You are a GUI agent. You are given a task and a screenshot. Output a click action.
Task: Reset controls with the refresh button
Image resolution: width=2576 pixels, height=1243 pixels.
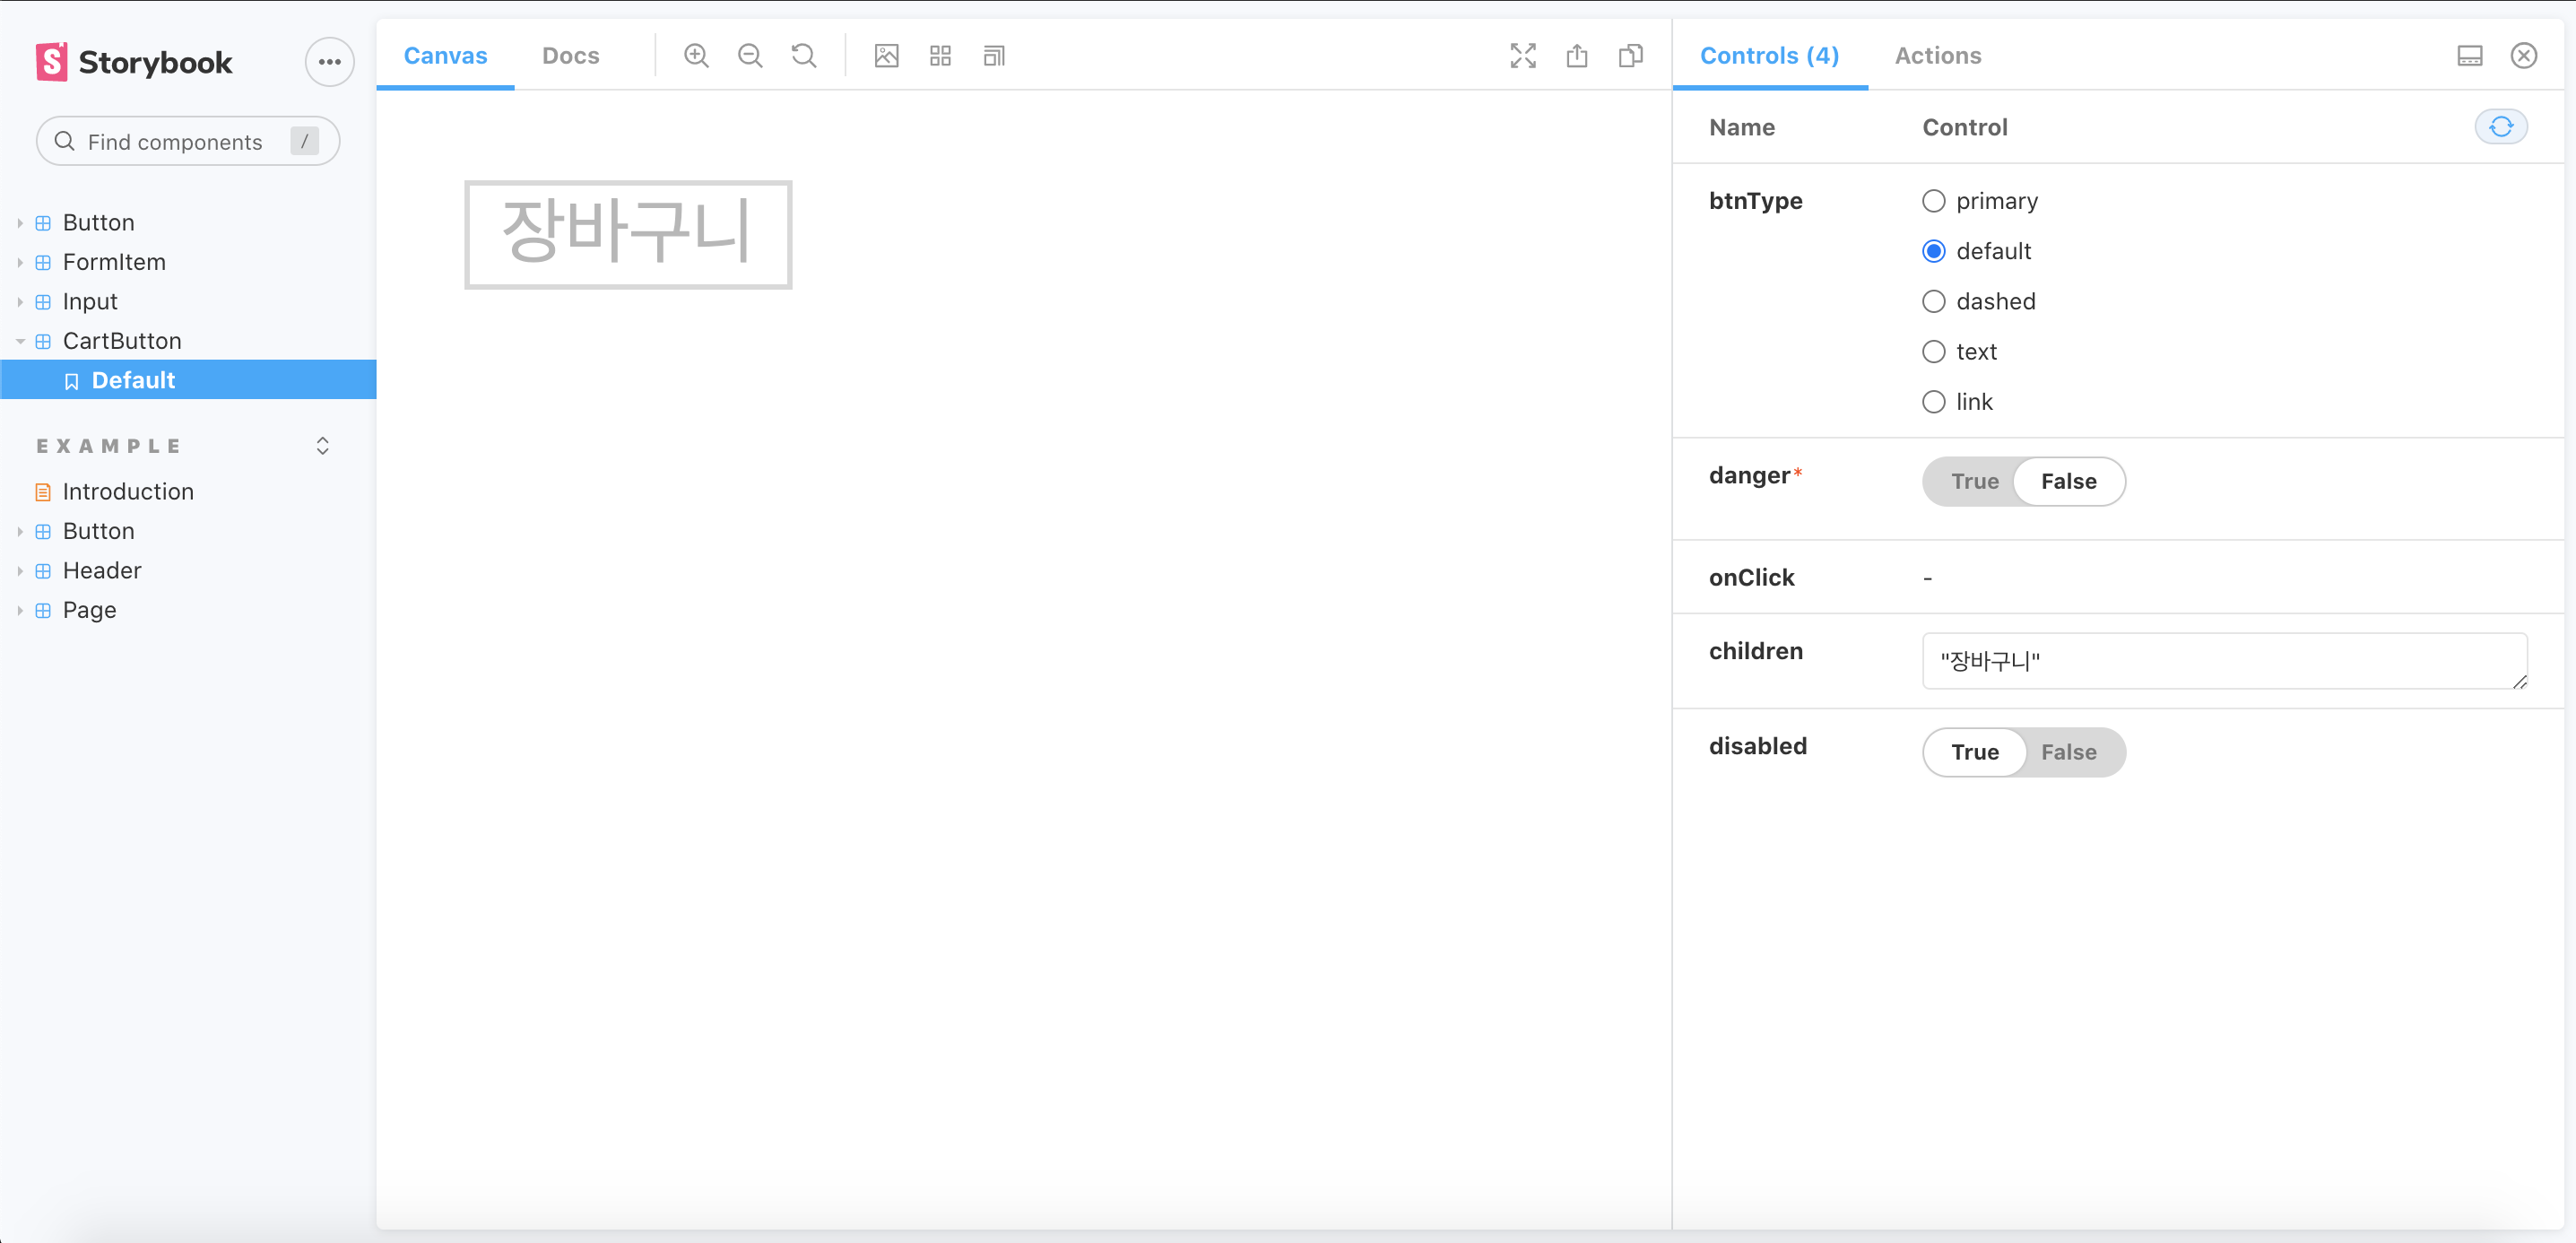(x=2501, y=127)
